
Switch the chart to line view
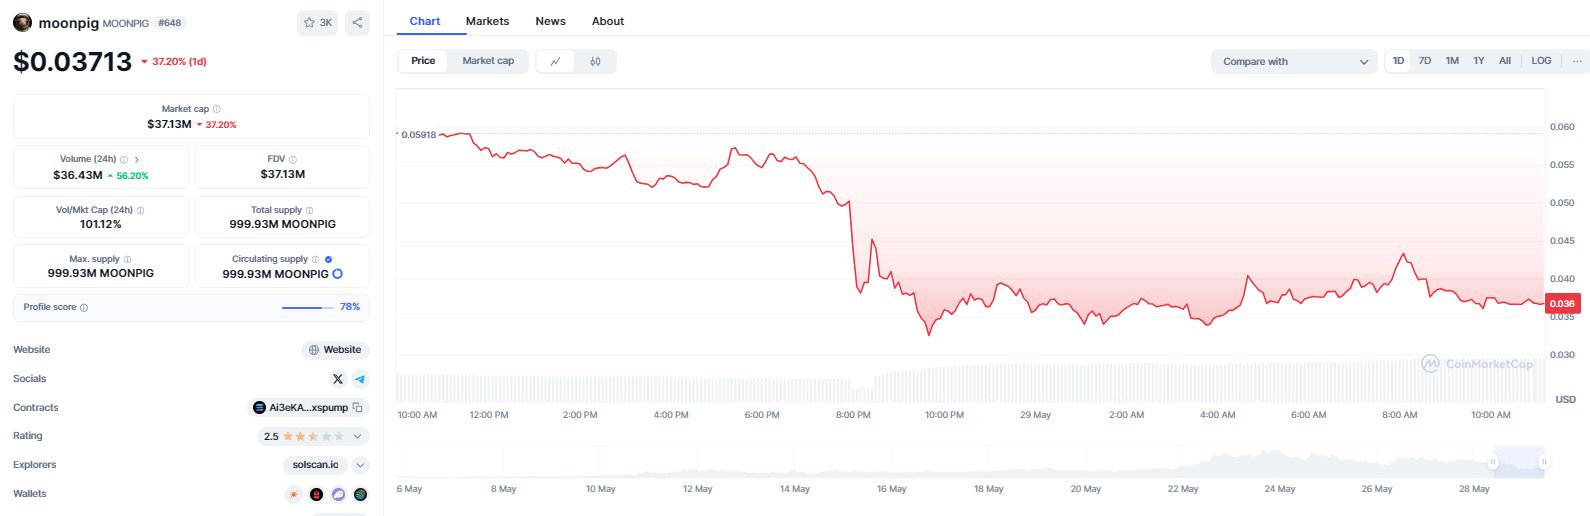[x=555, y=61]
